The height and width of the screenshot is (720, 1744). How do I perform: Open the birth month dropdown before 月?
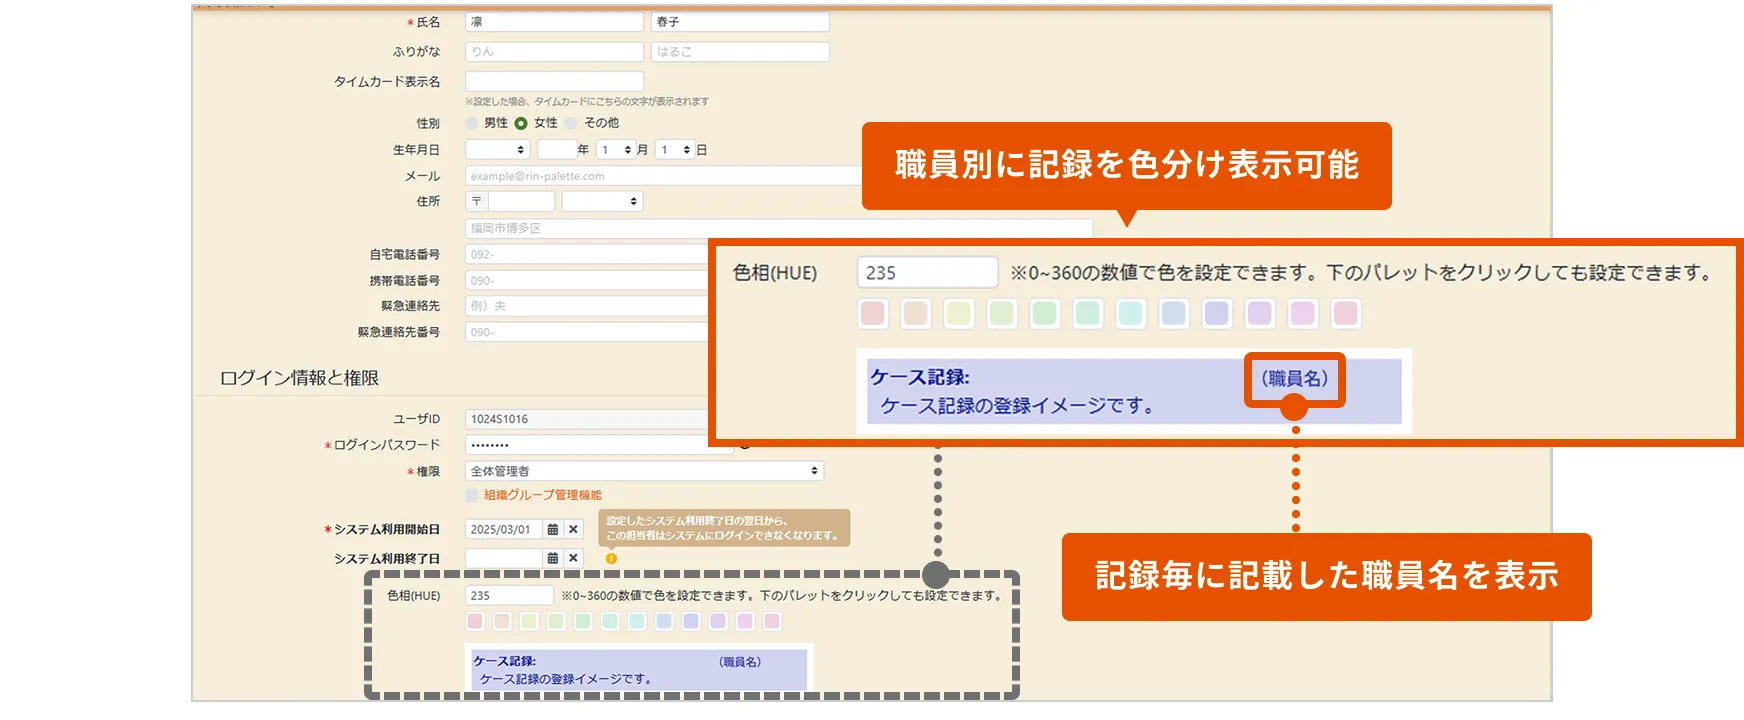pyautogui.click(x=616, y=149)
